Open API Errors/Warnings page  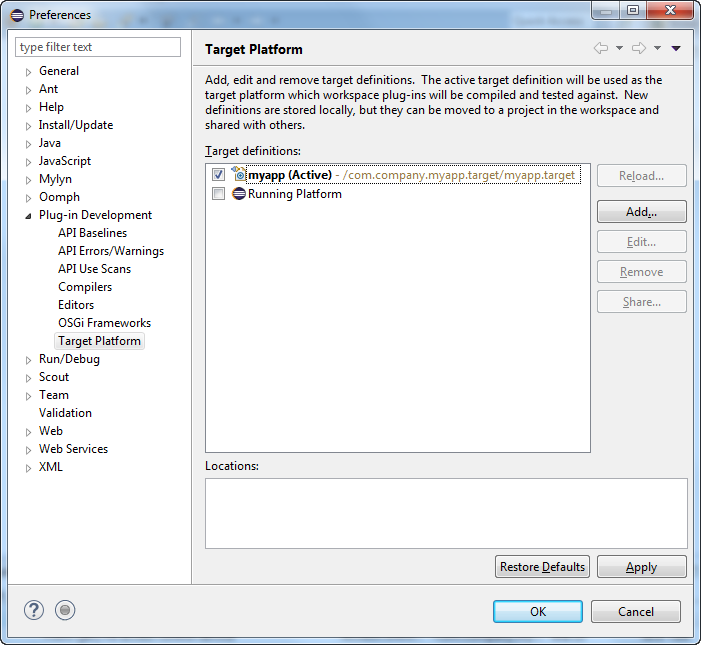[111, 251]
